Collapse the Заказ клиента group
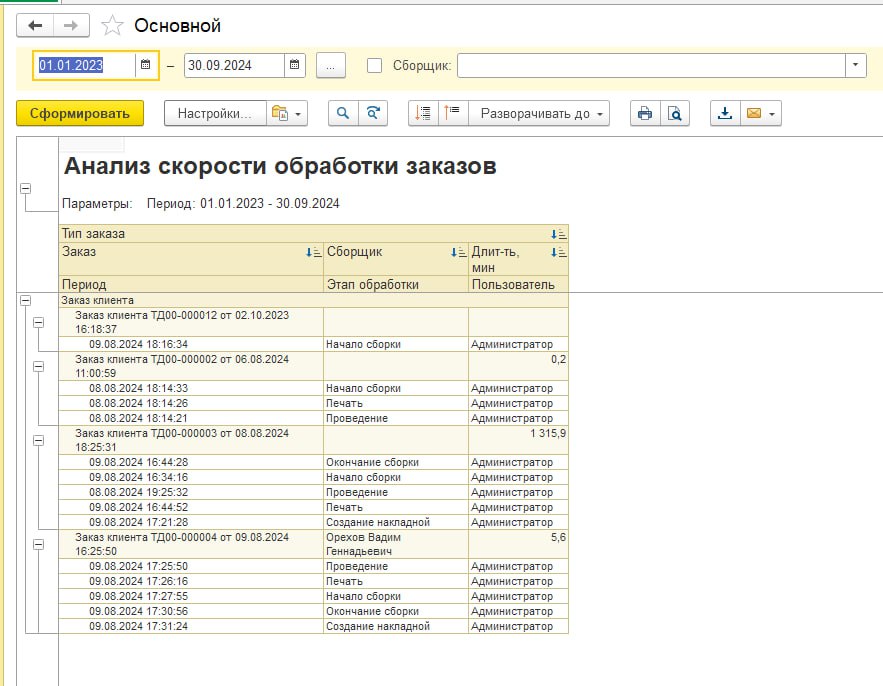883x686 pixels. pyautogui.click(x=25, y=300)
